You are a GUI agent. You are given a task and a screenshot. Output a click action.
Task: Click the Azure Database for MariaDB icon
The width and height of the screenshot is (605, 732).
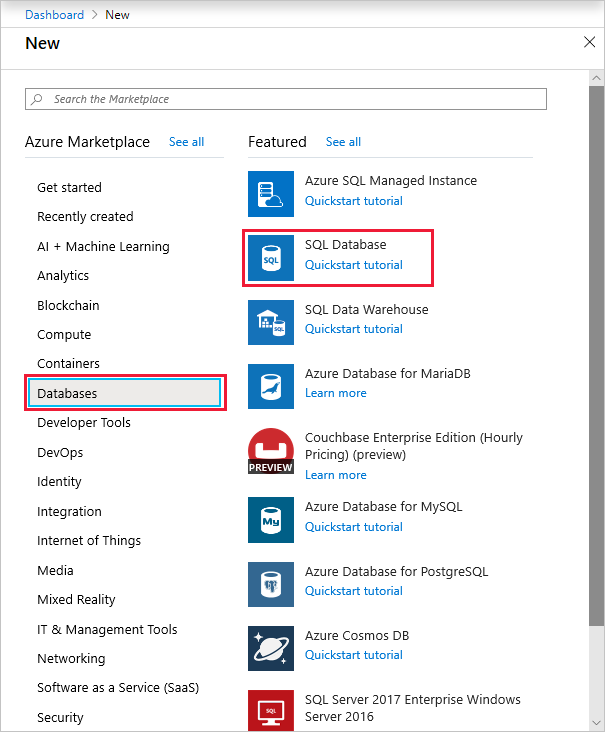click(x=271, y=386)
